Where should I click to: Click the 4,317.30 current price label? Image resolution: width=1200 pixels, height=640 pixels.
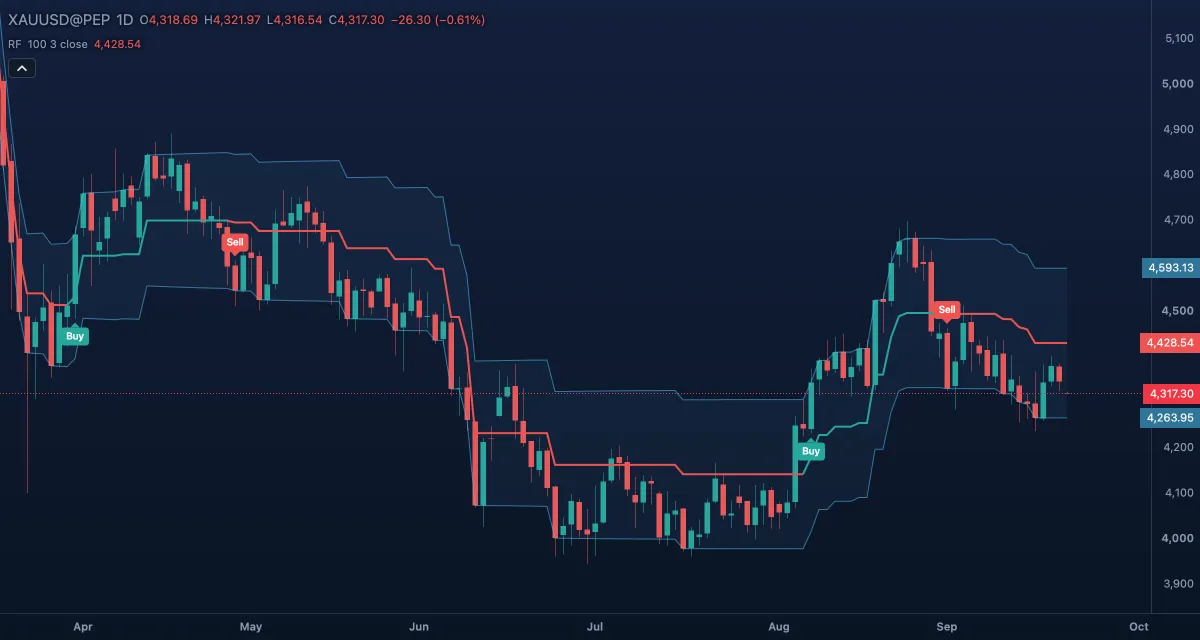coord(1169,394)
